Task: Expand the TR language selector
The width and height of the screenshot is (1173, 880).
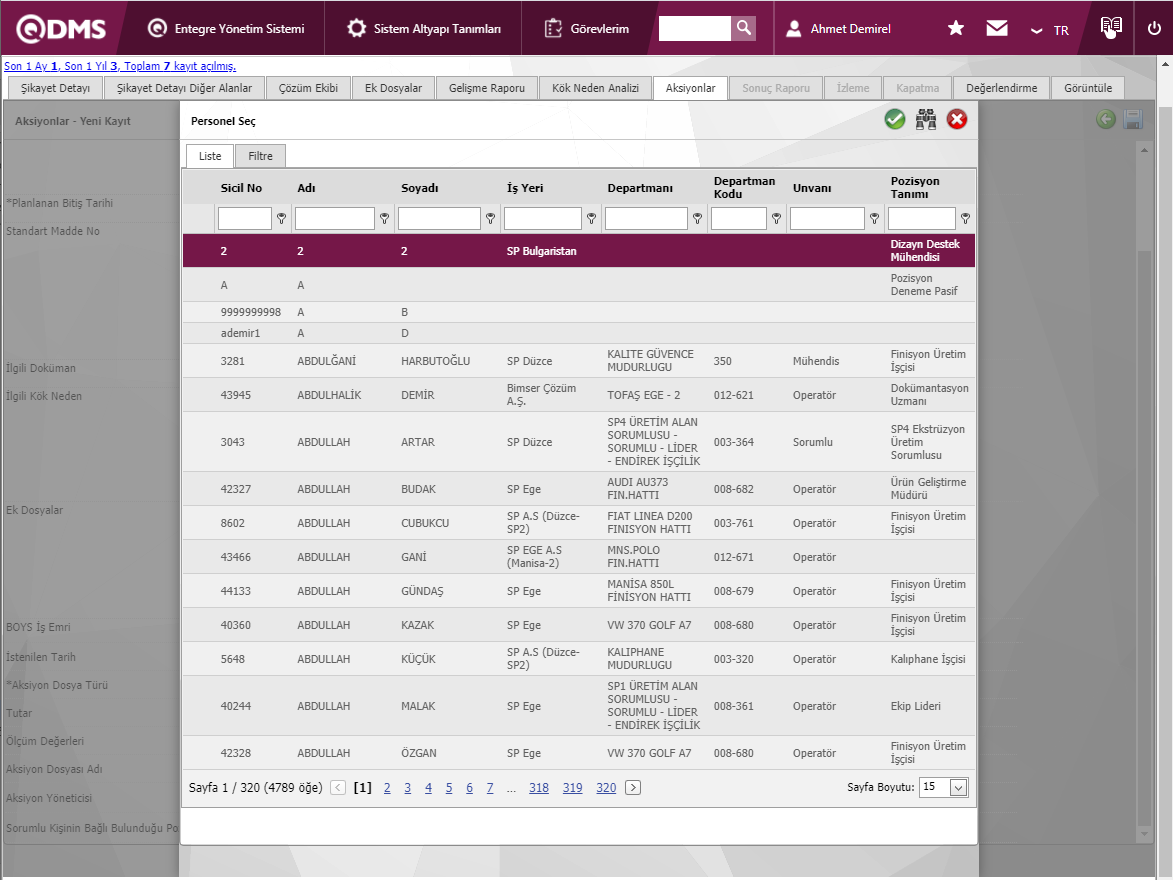Action: (1051, 30)
